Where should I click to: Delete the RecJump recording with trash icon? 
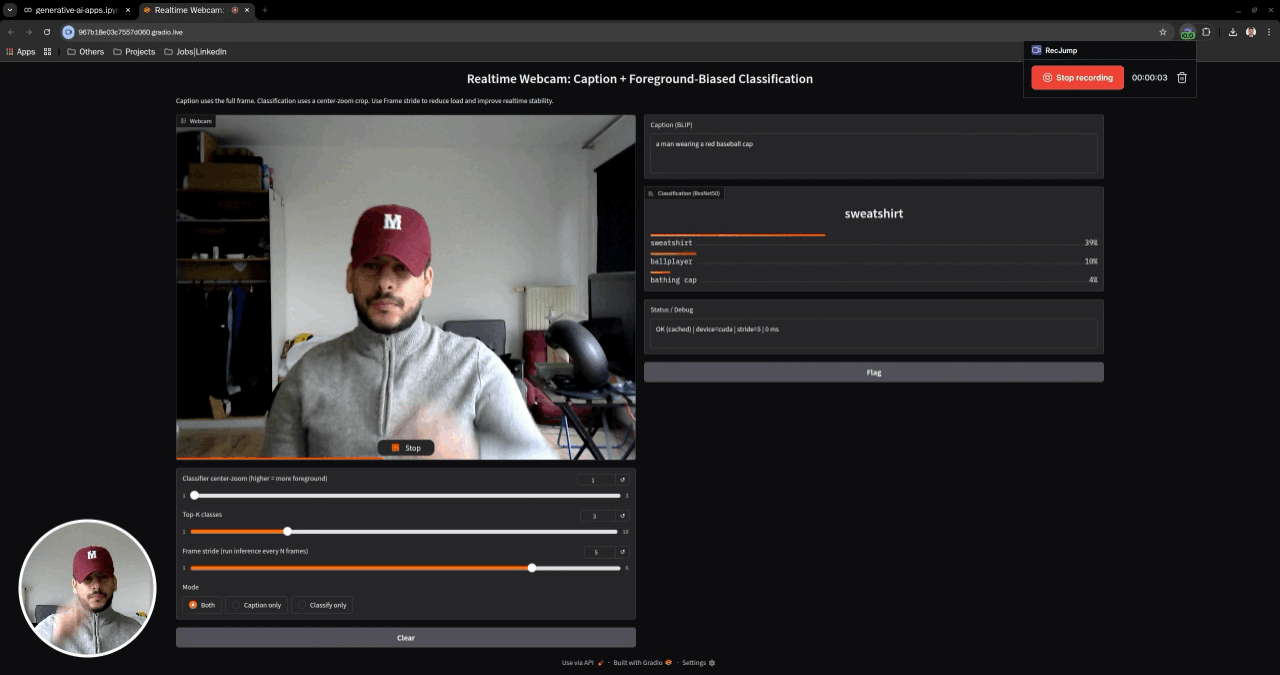(x=1181, y=78)
